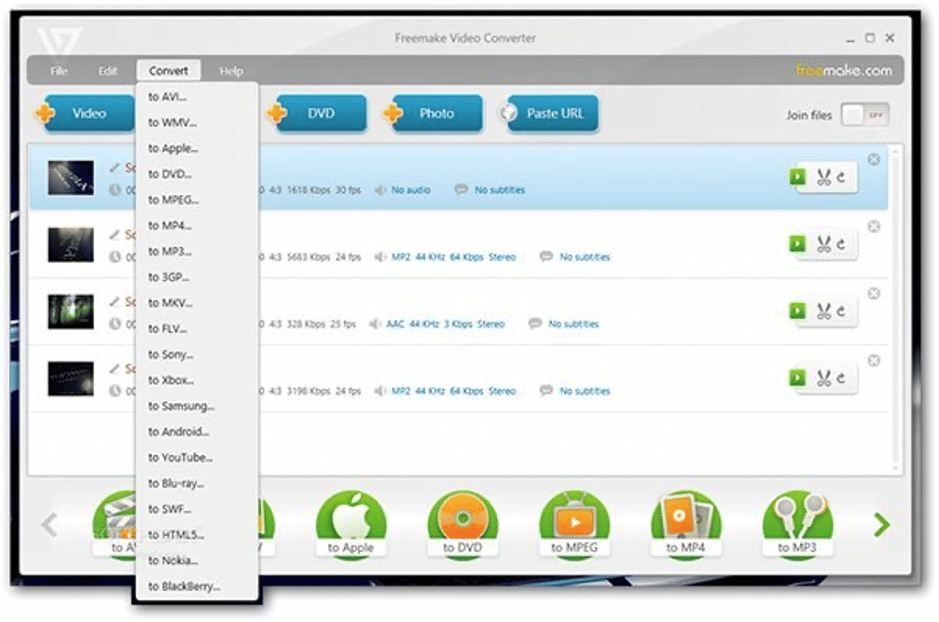939x622 pixels.
Task: Select the 'to Apple' output format icon
Action: 350,521
